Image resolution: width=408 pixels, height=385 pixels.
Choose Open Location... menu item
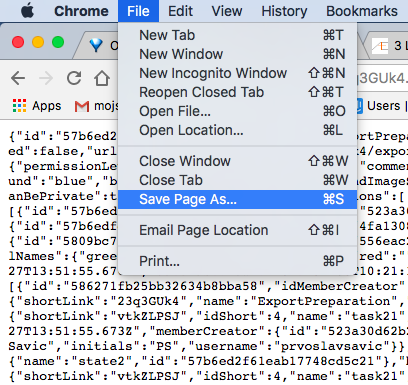(x=237, y=130)
